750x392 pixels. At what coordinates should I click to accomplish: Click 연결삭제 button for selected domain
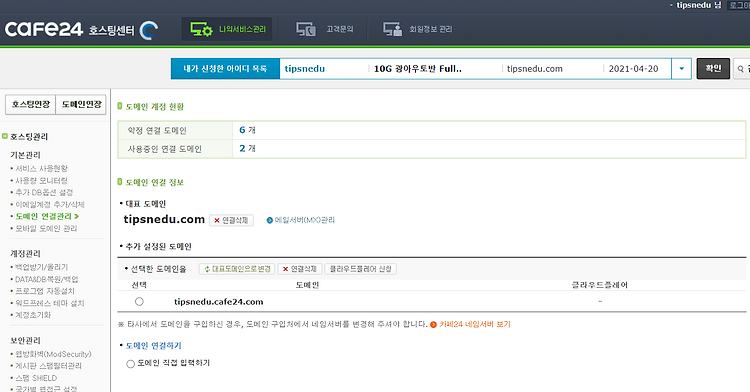[x=299, y=269]
